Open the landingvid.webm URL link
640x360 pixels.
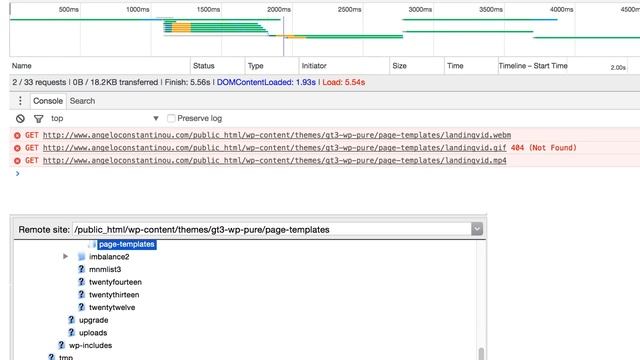(x=277, y=135)
